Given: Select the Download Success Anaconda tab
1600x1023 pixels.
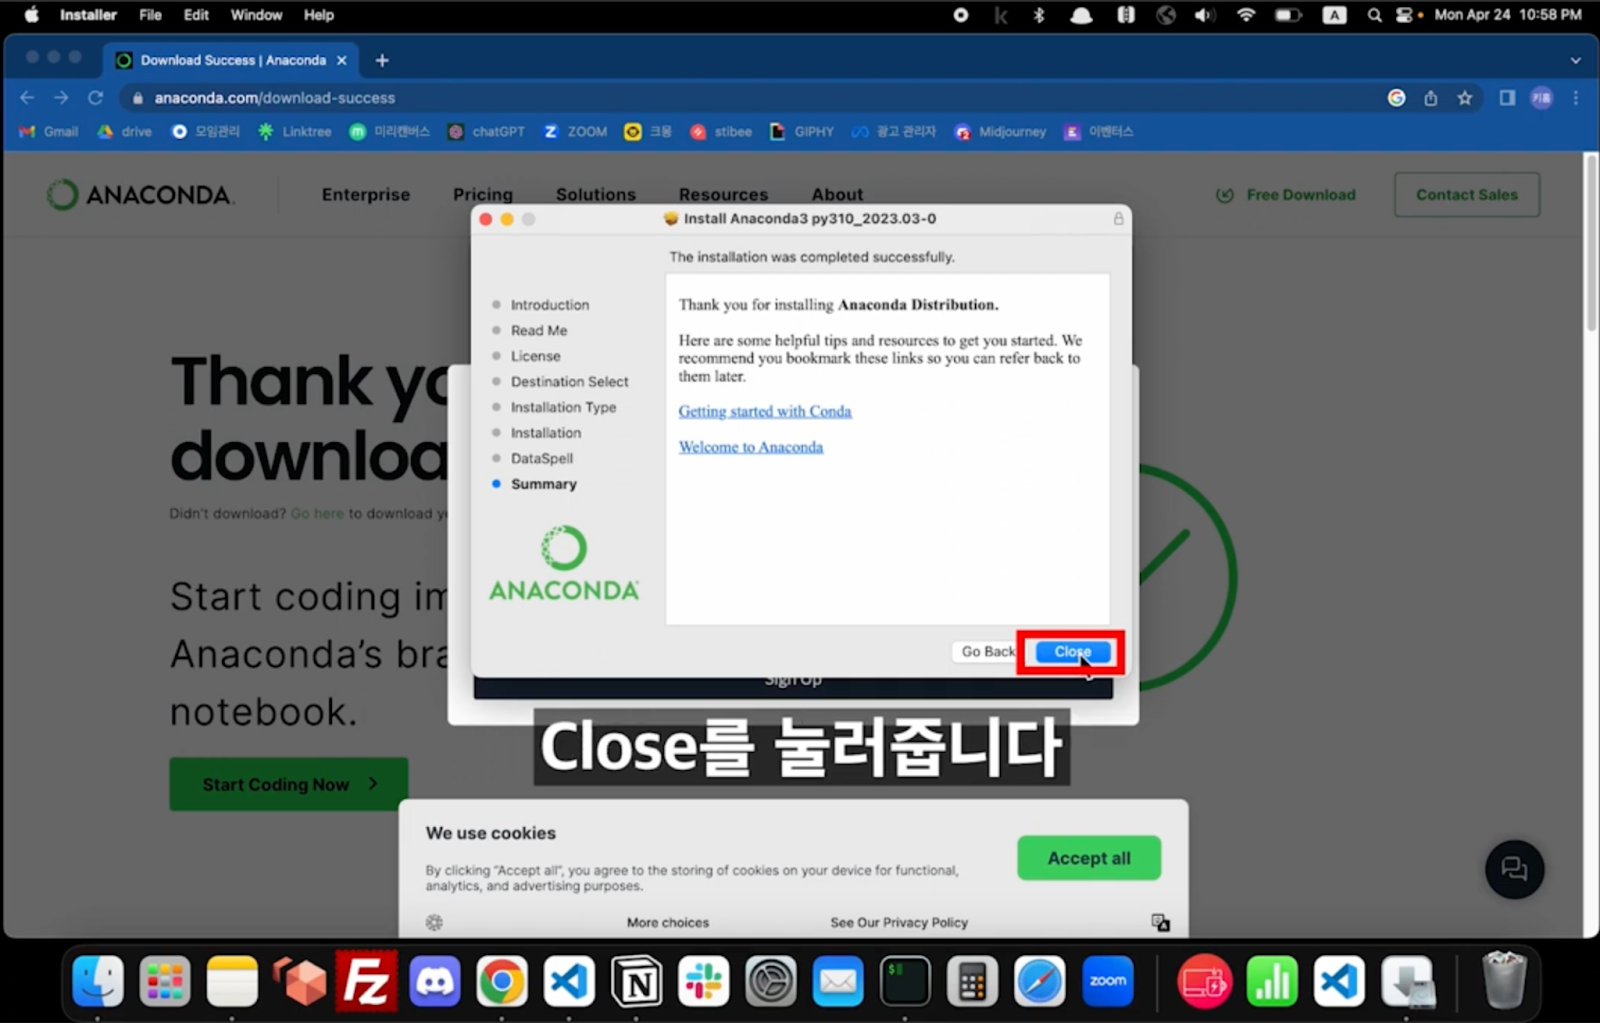Looking at the screenshot, I should (x=230, y=60).
